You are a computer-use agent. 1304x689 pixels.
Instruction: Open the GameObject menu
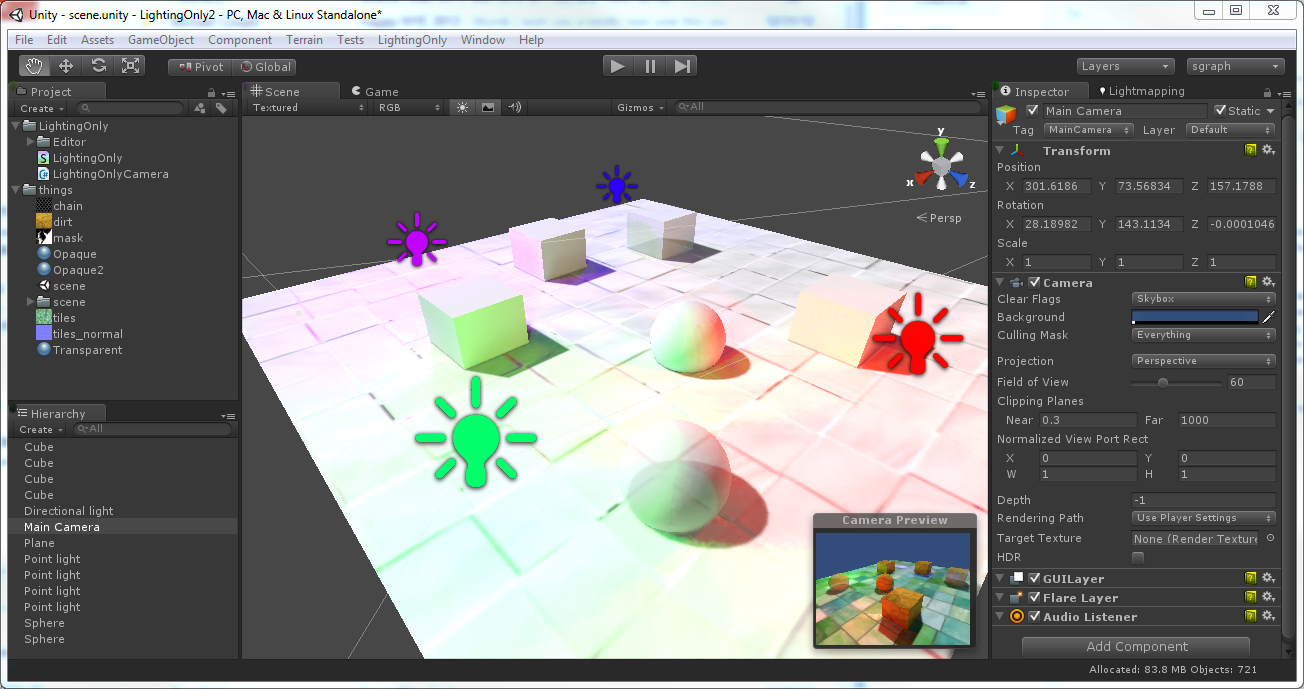click(x=161, y=40)
